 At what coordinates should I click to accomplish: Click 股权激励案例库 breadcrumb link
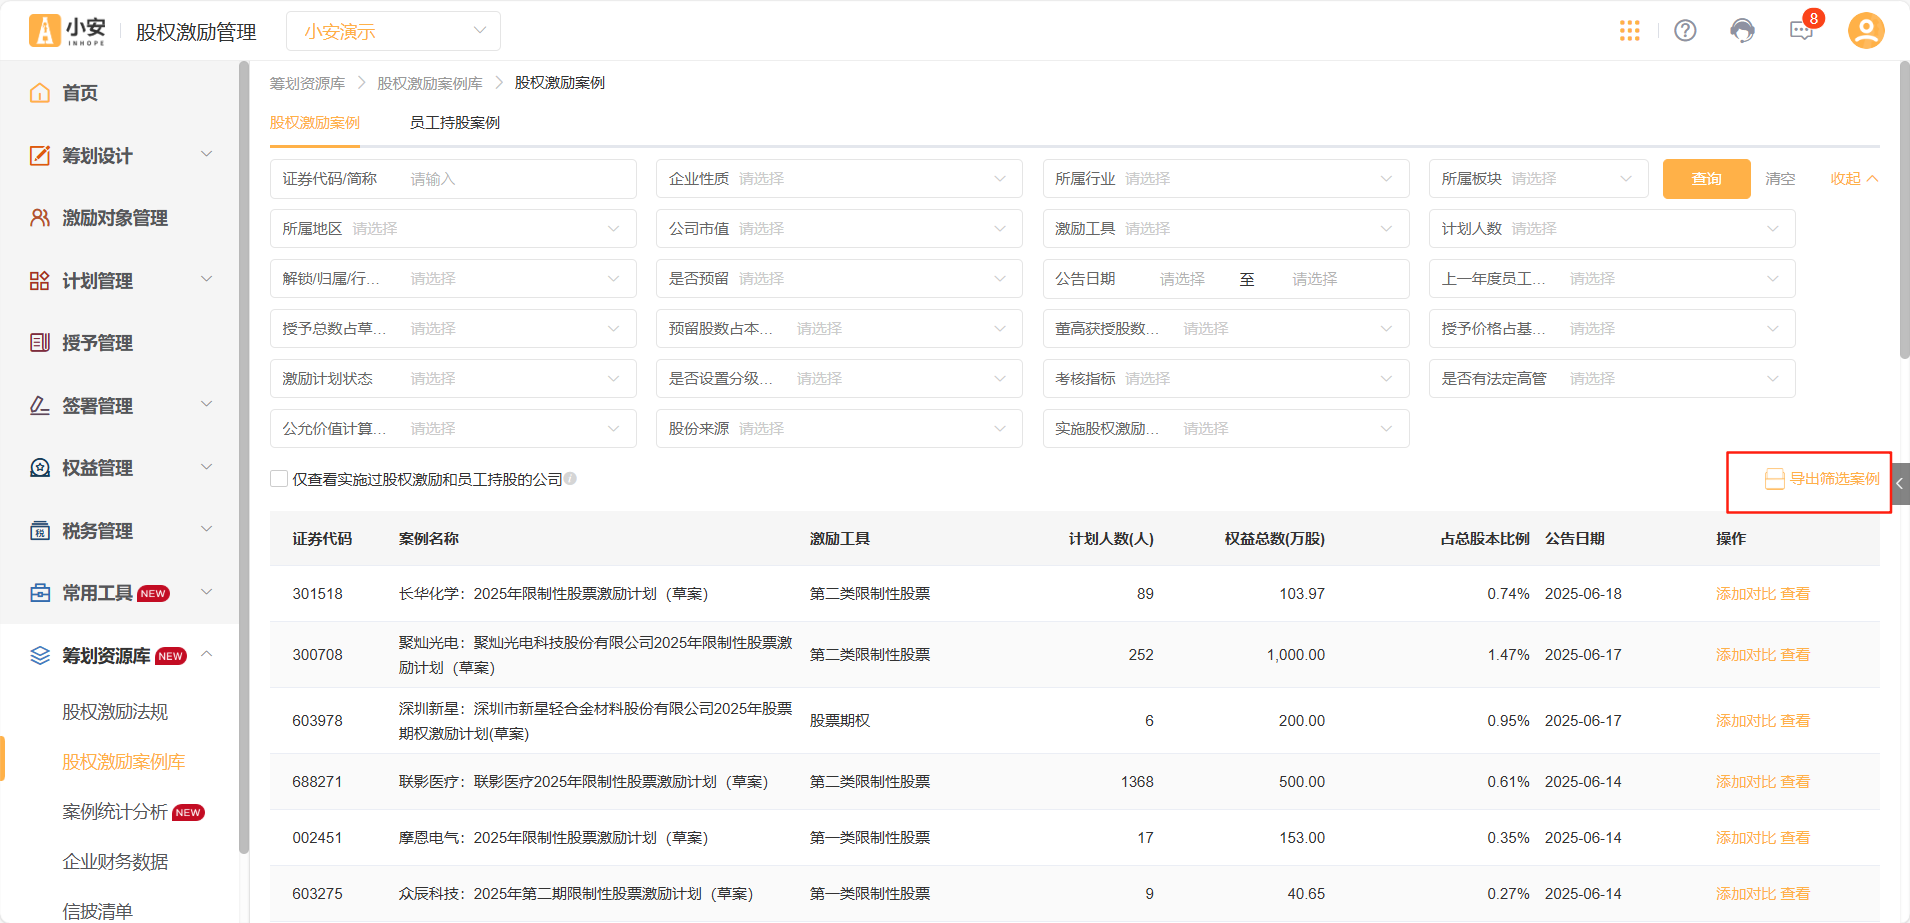[x=430, y=83]
